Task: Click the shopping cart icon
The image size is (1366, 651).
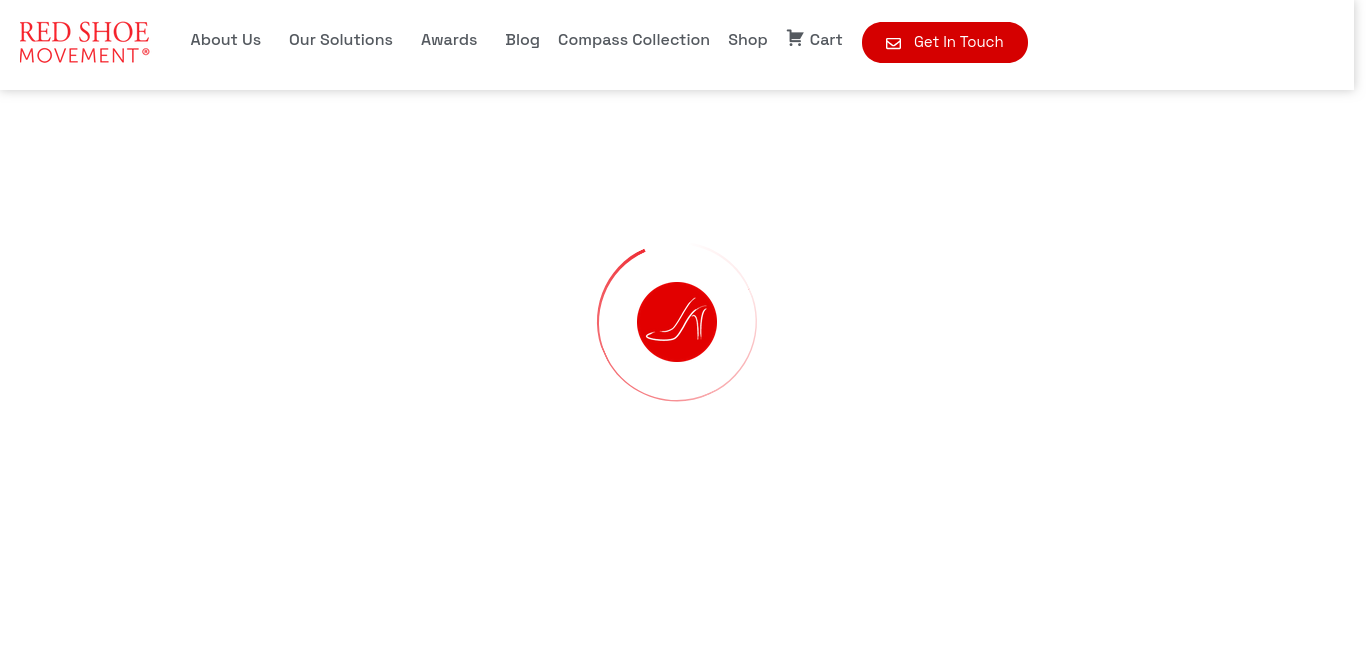Action: (x=795, y=38)
